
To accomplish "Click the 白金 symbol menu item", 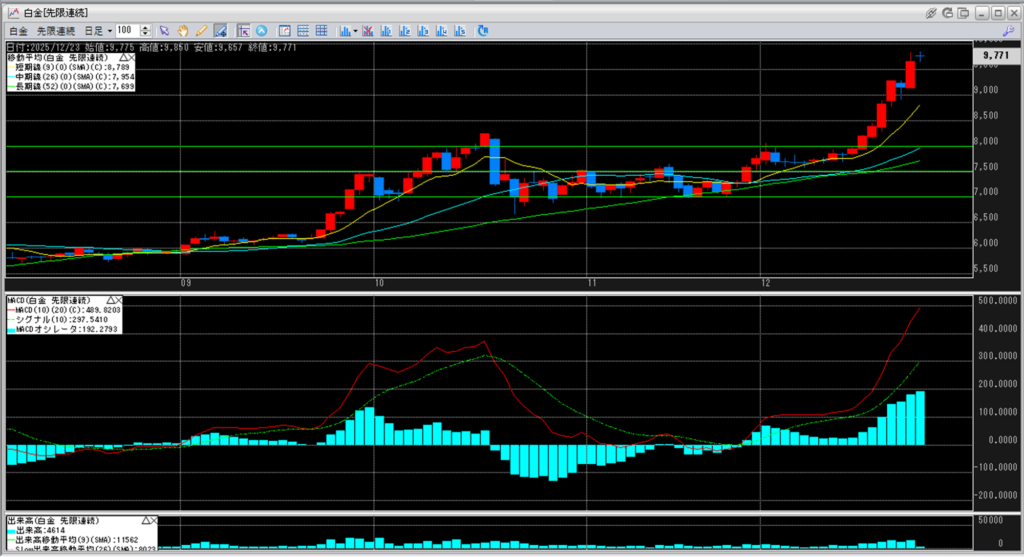I will 17,31.
